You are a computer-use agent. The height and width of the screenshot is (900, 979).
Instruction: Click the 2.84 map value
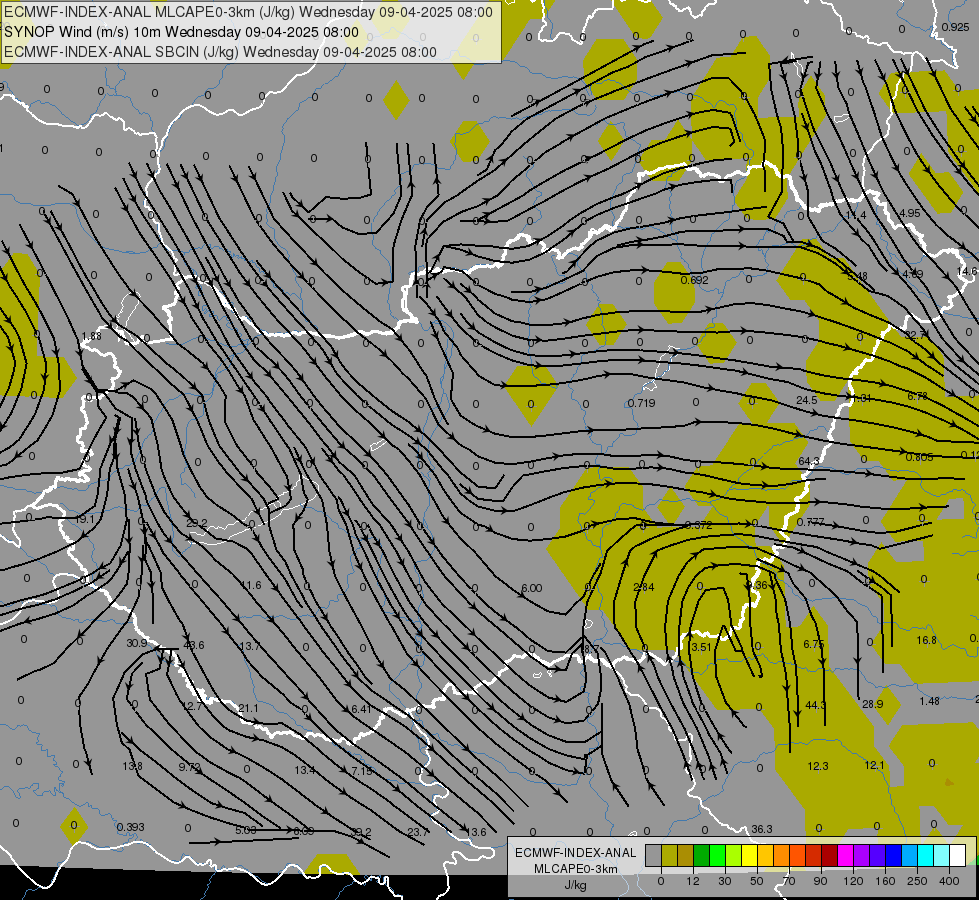coord(644,587)
